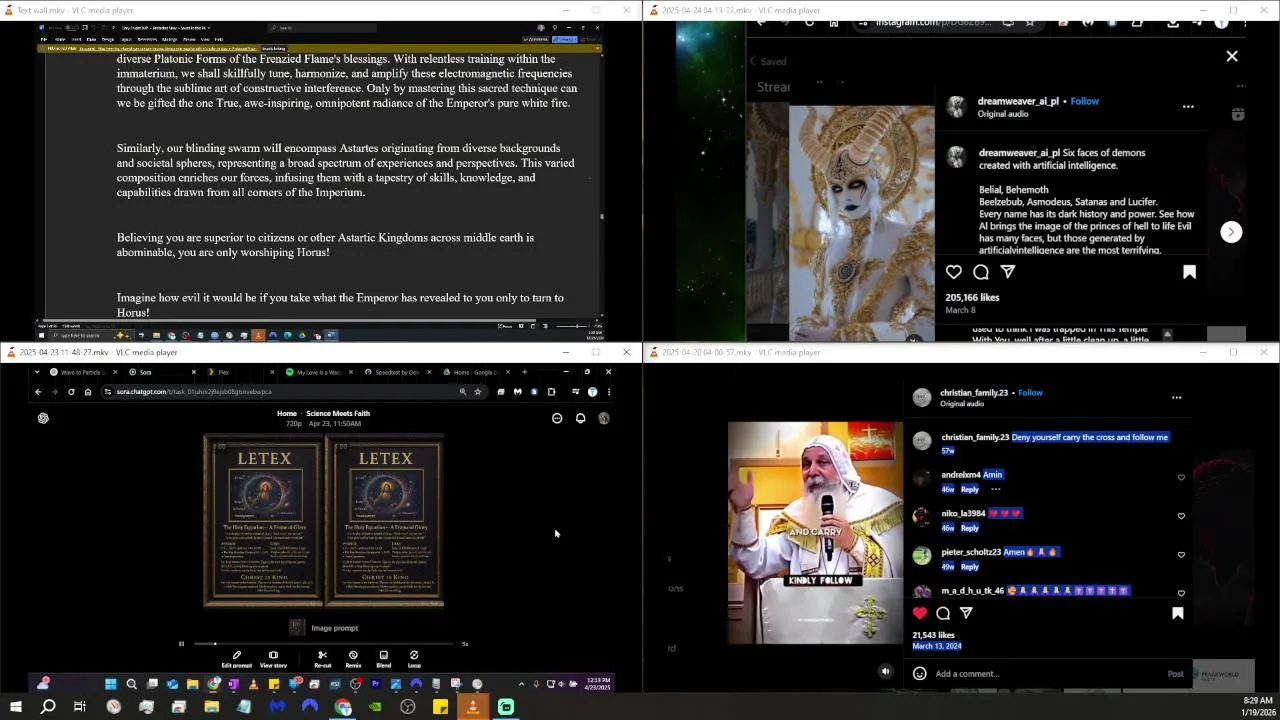The height and width of the screenshot is (720, 1280).
Task: Like the dreamweaver_ai_pl post
Action: [954, 272]
